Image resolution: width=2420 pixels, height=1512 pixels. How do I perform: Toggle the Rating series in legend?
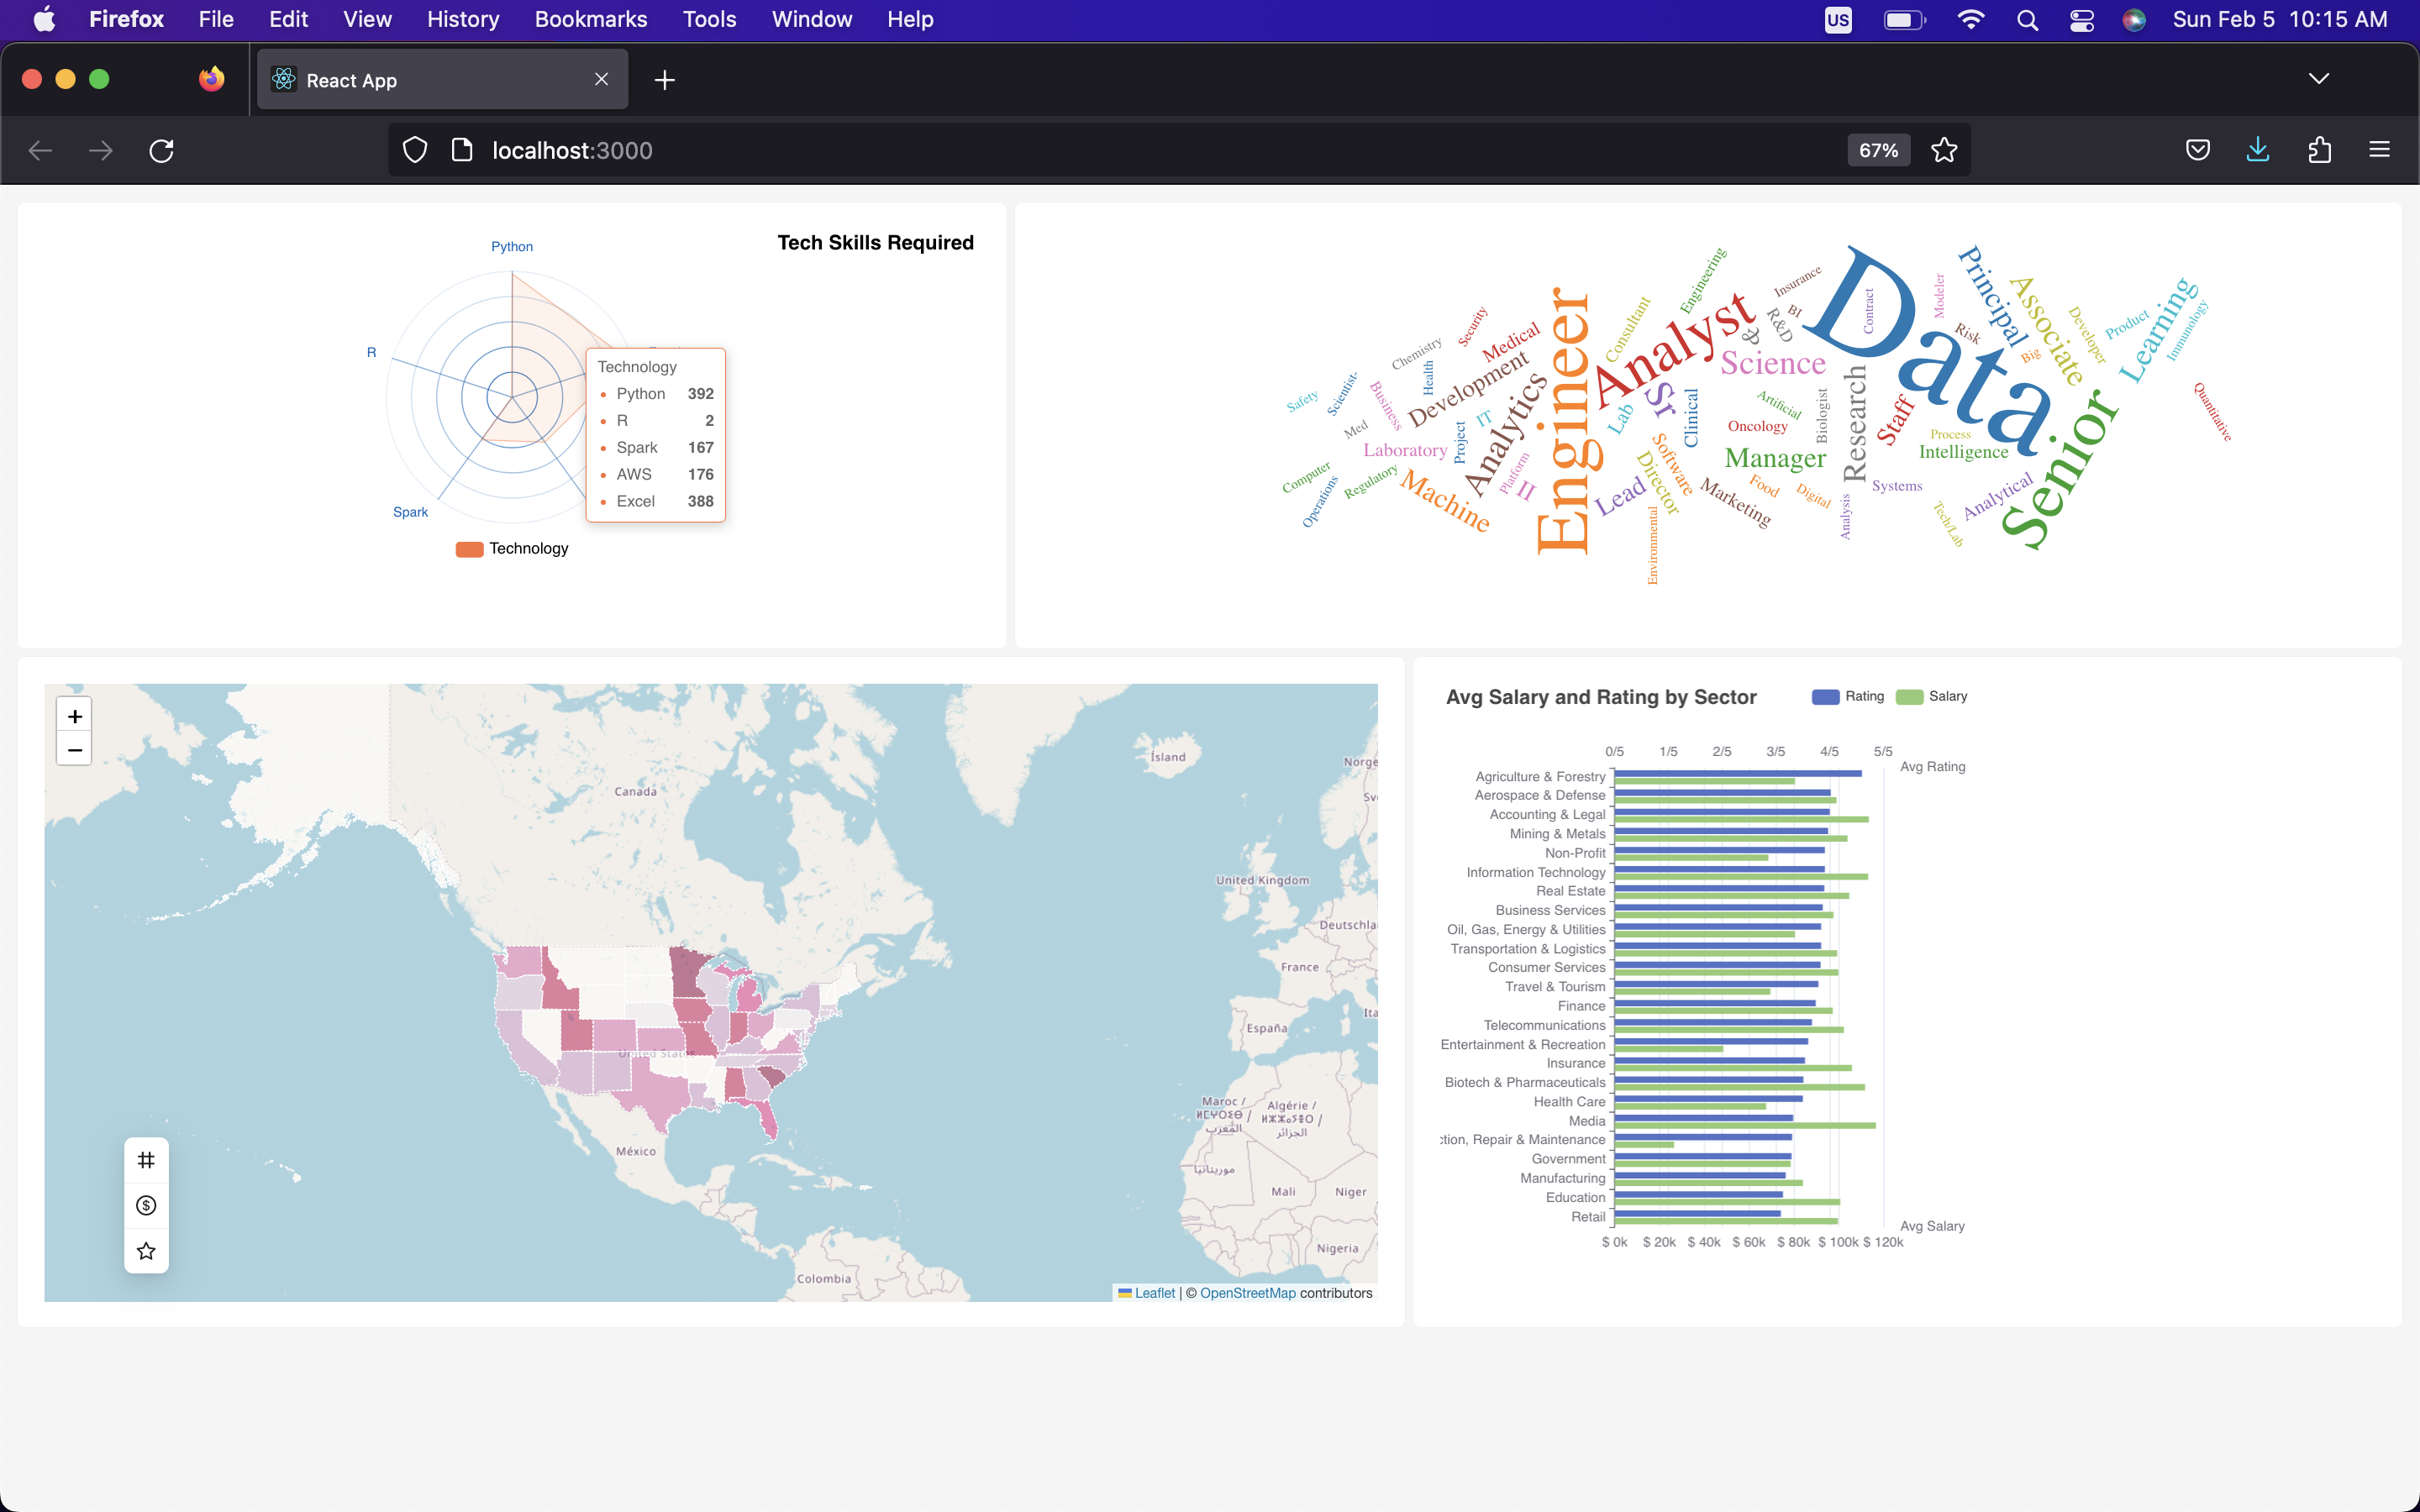click(x=1847, y=696)
